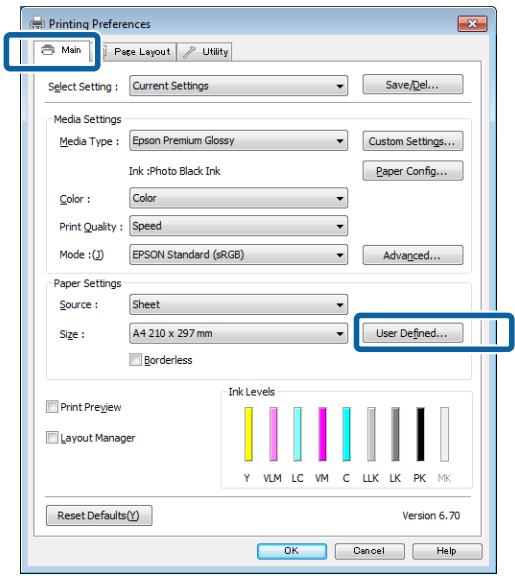Screen dimensions: 515x576
Task: Open Custom Settings... dialog
Action: pos(413,141)
